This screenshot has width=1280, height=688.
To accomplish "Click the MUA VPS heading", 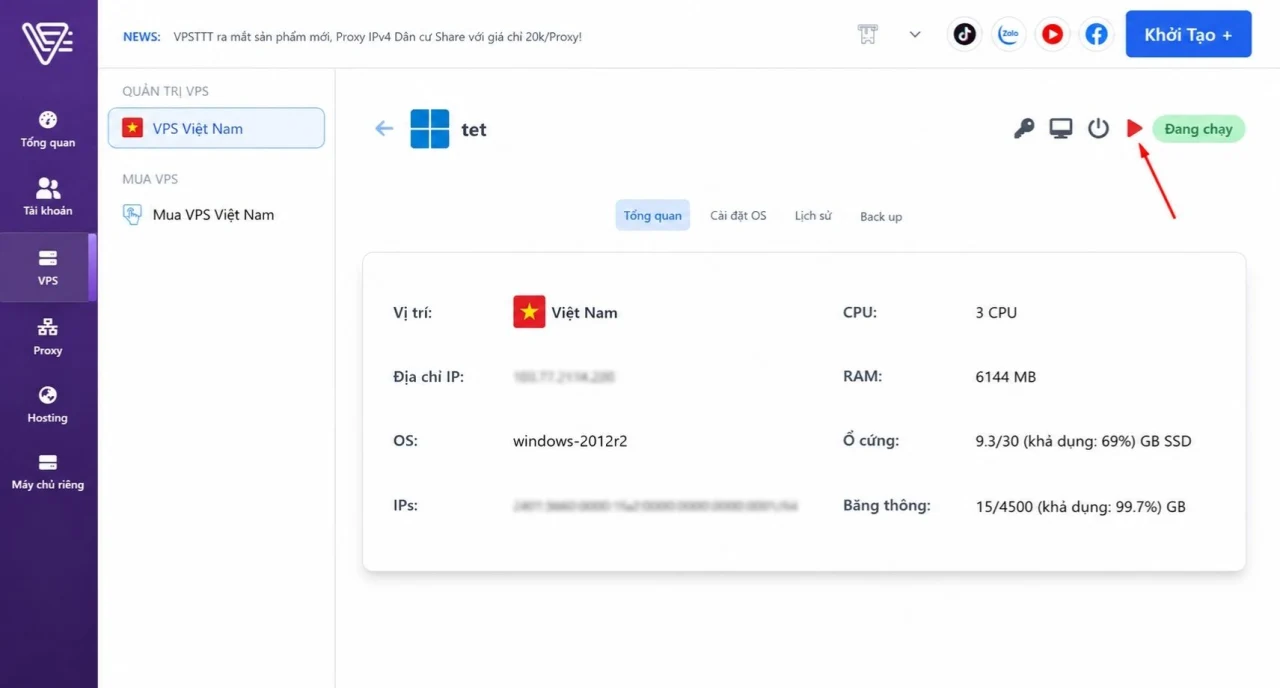I will pos(150,179).
